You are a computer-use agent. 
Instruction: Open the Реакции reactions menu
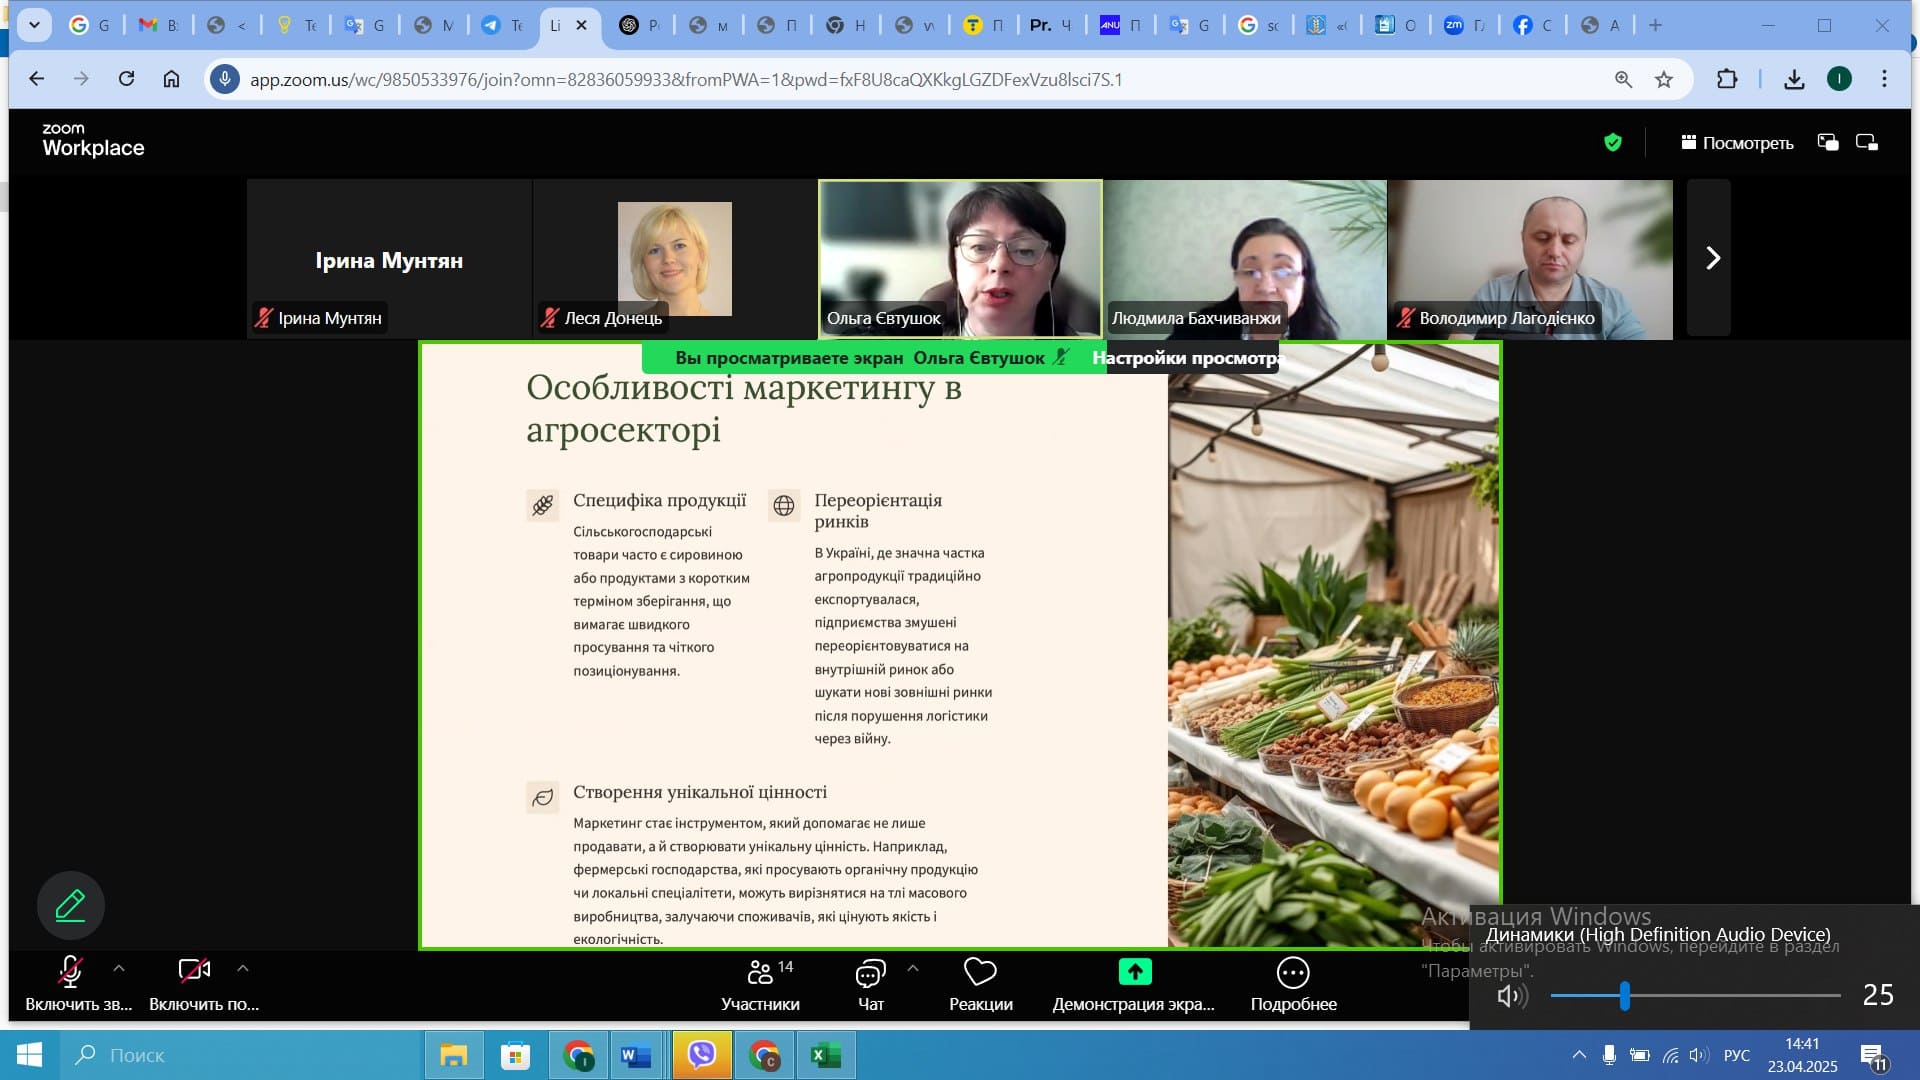click(x=980, y=985)
